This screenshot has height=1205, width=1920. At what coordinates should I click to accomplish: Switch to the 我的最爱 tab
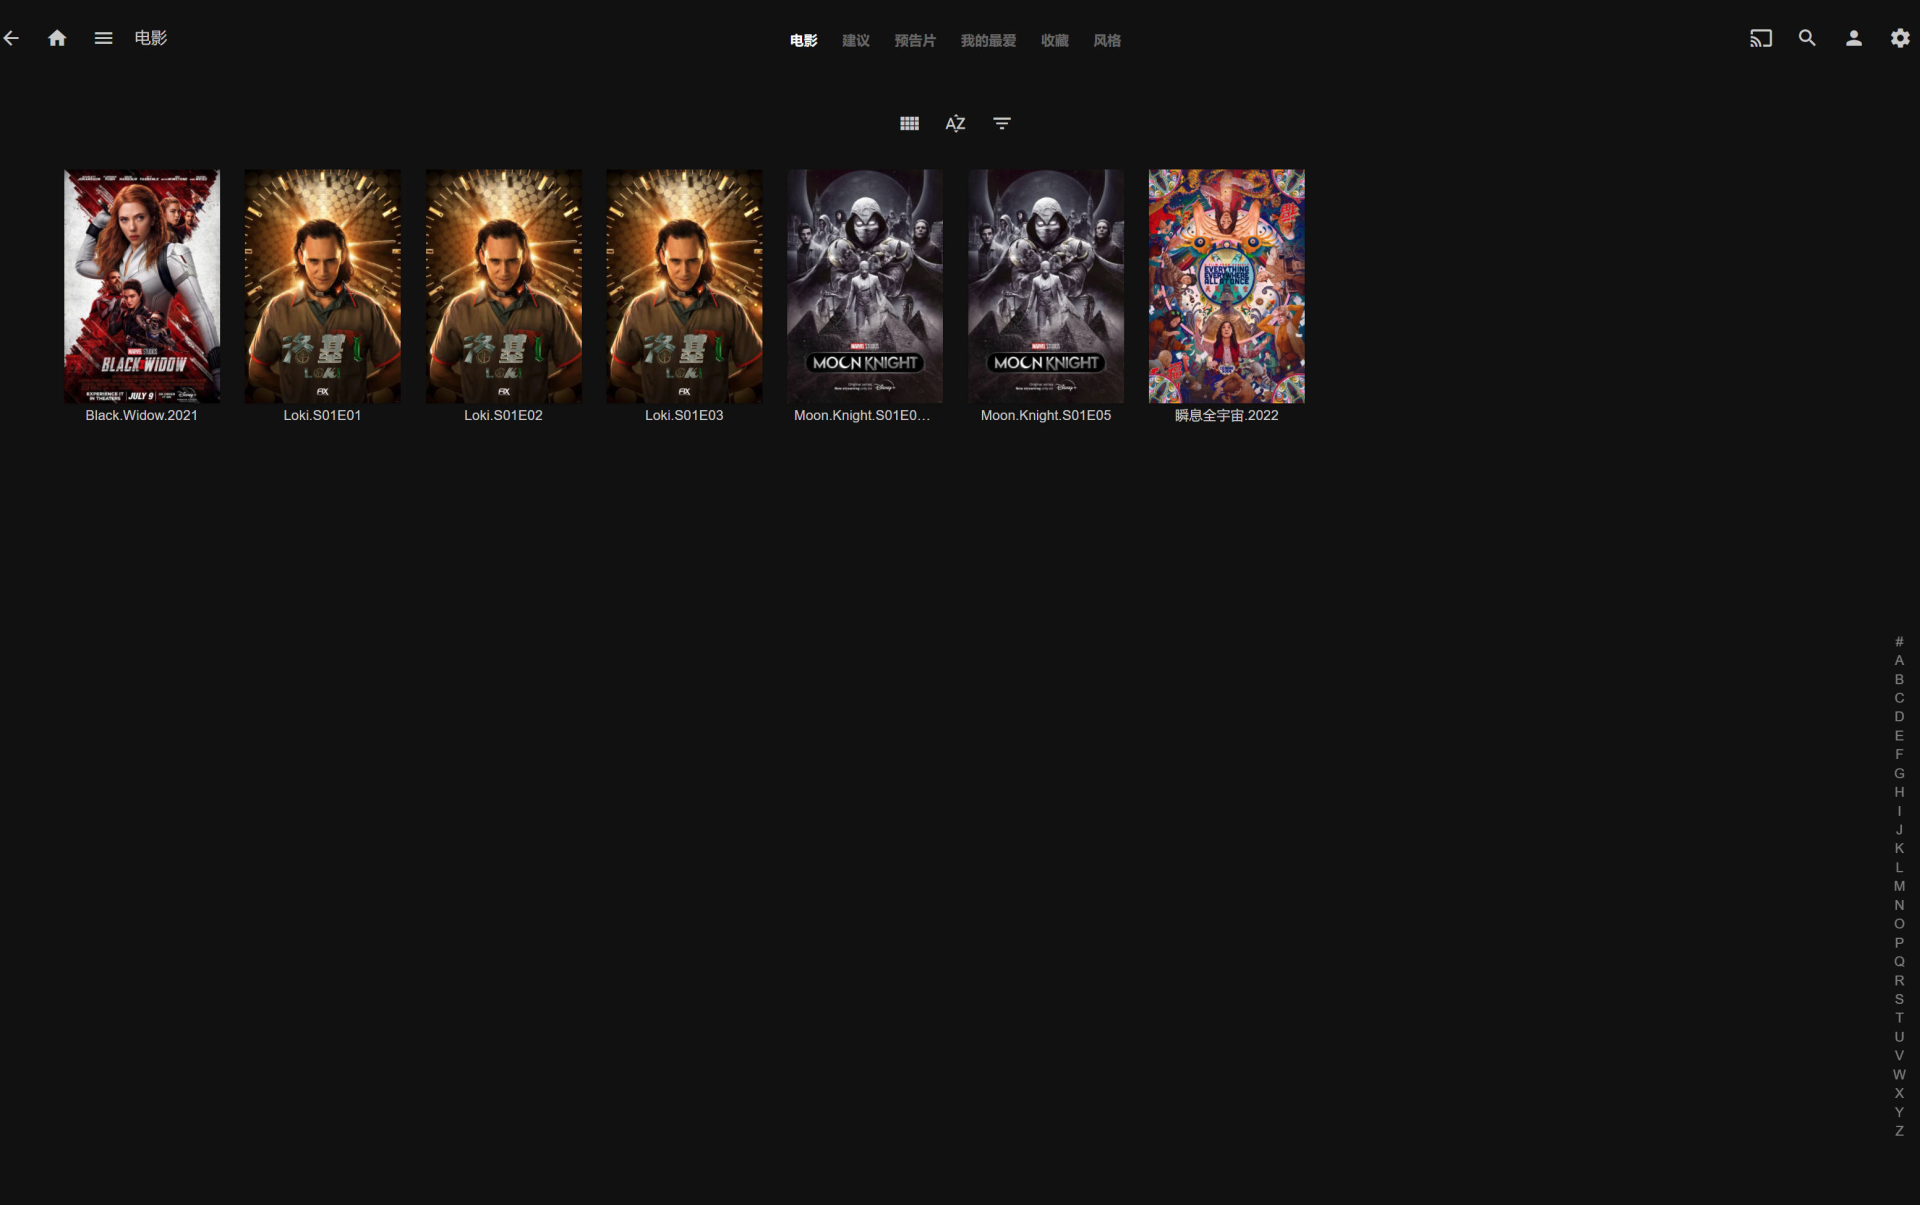(x=988, y=41)
